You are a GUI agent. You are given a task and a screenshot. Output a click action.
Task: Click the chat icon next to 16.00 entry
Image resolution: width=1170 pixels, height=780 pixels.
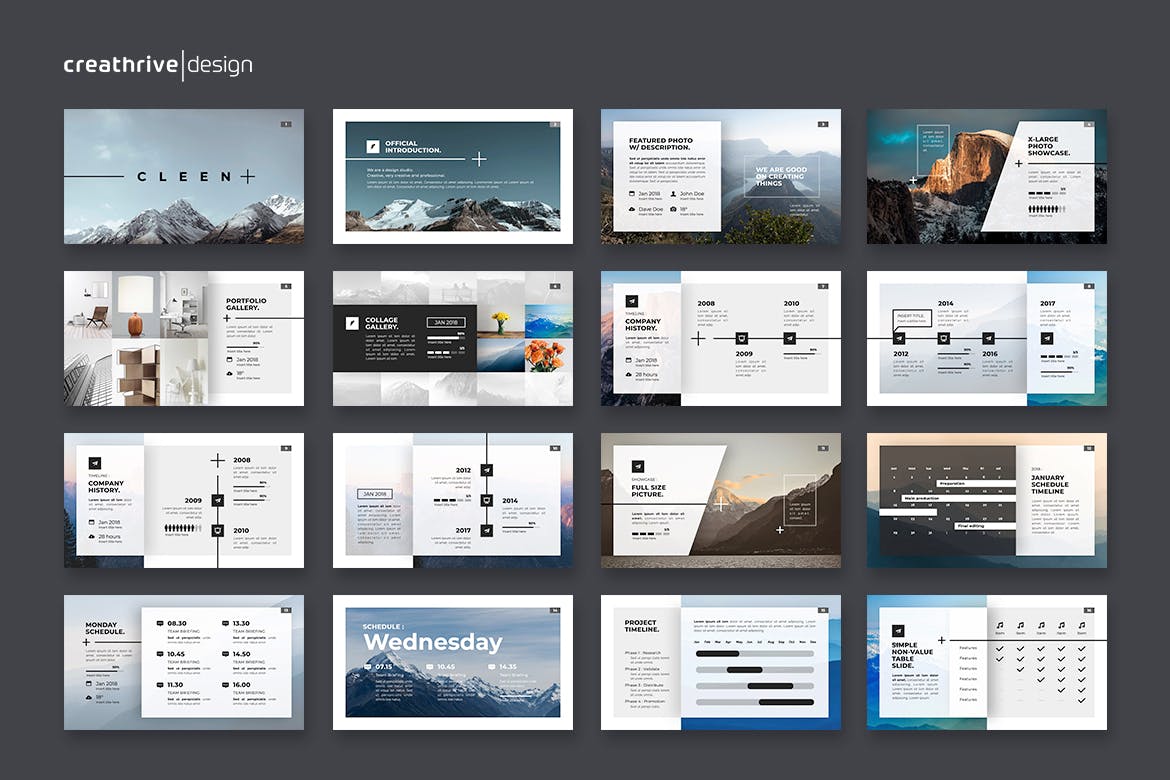click(x=224, y=685)
